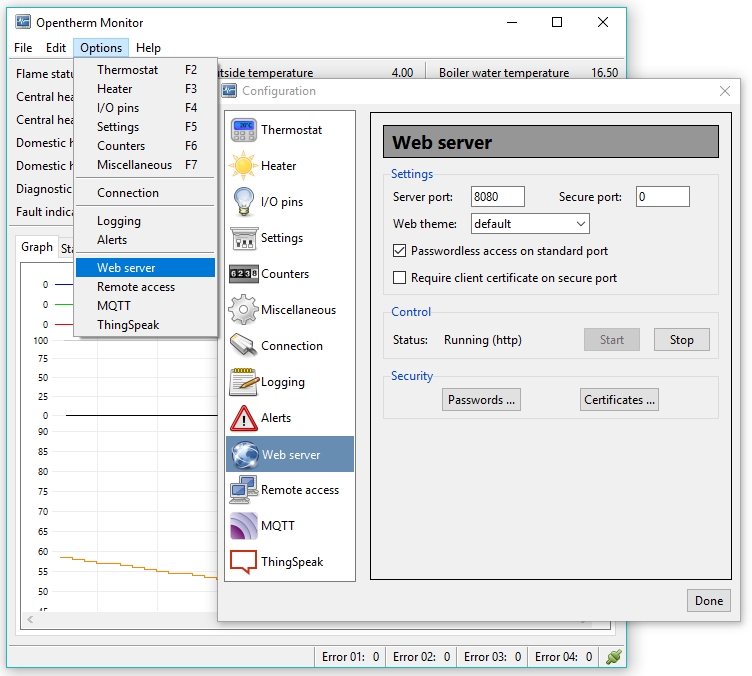Switch to the Graph tab
Screen dimensions: 752x676
pos(37,247)
